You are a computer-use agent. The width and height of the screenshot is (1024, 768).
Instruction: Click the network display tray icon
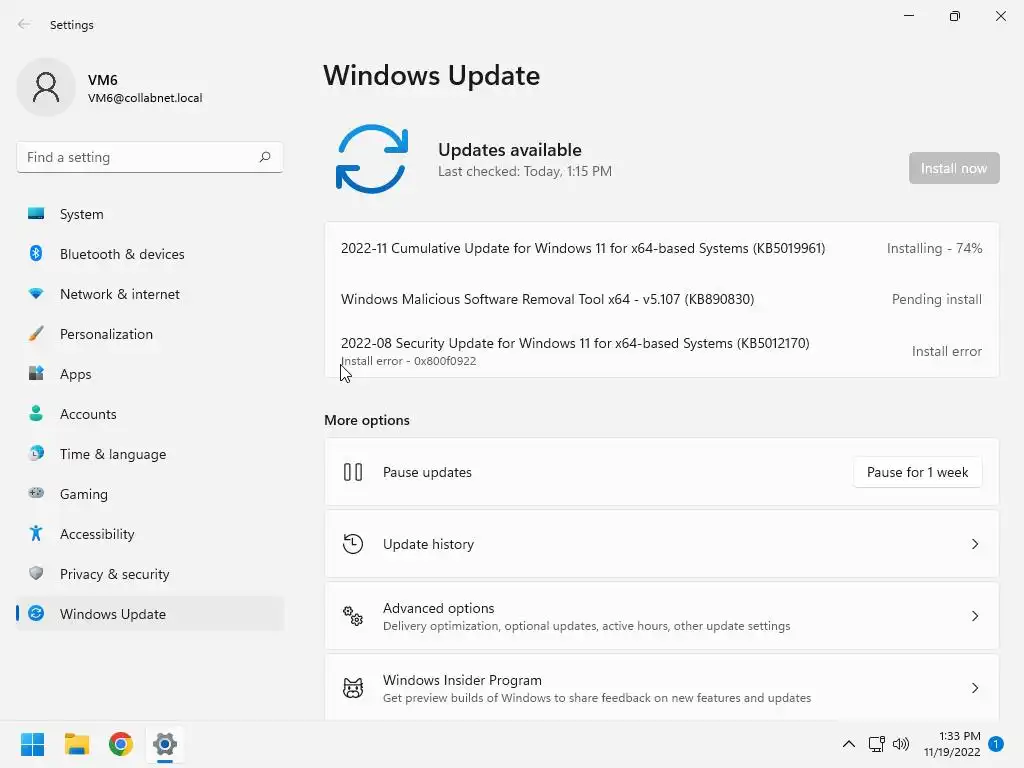tap(876, 744)
